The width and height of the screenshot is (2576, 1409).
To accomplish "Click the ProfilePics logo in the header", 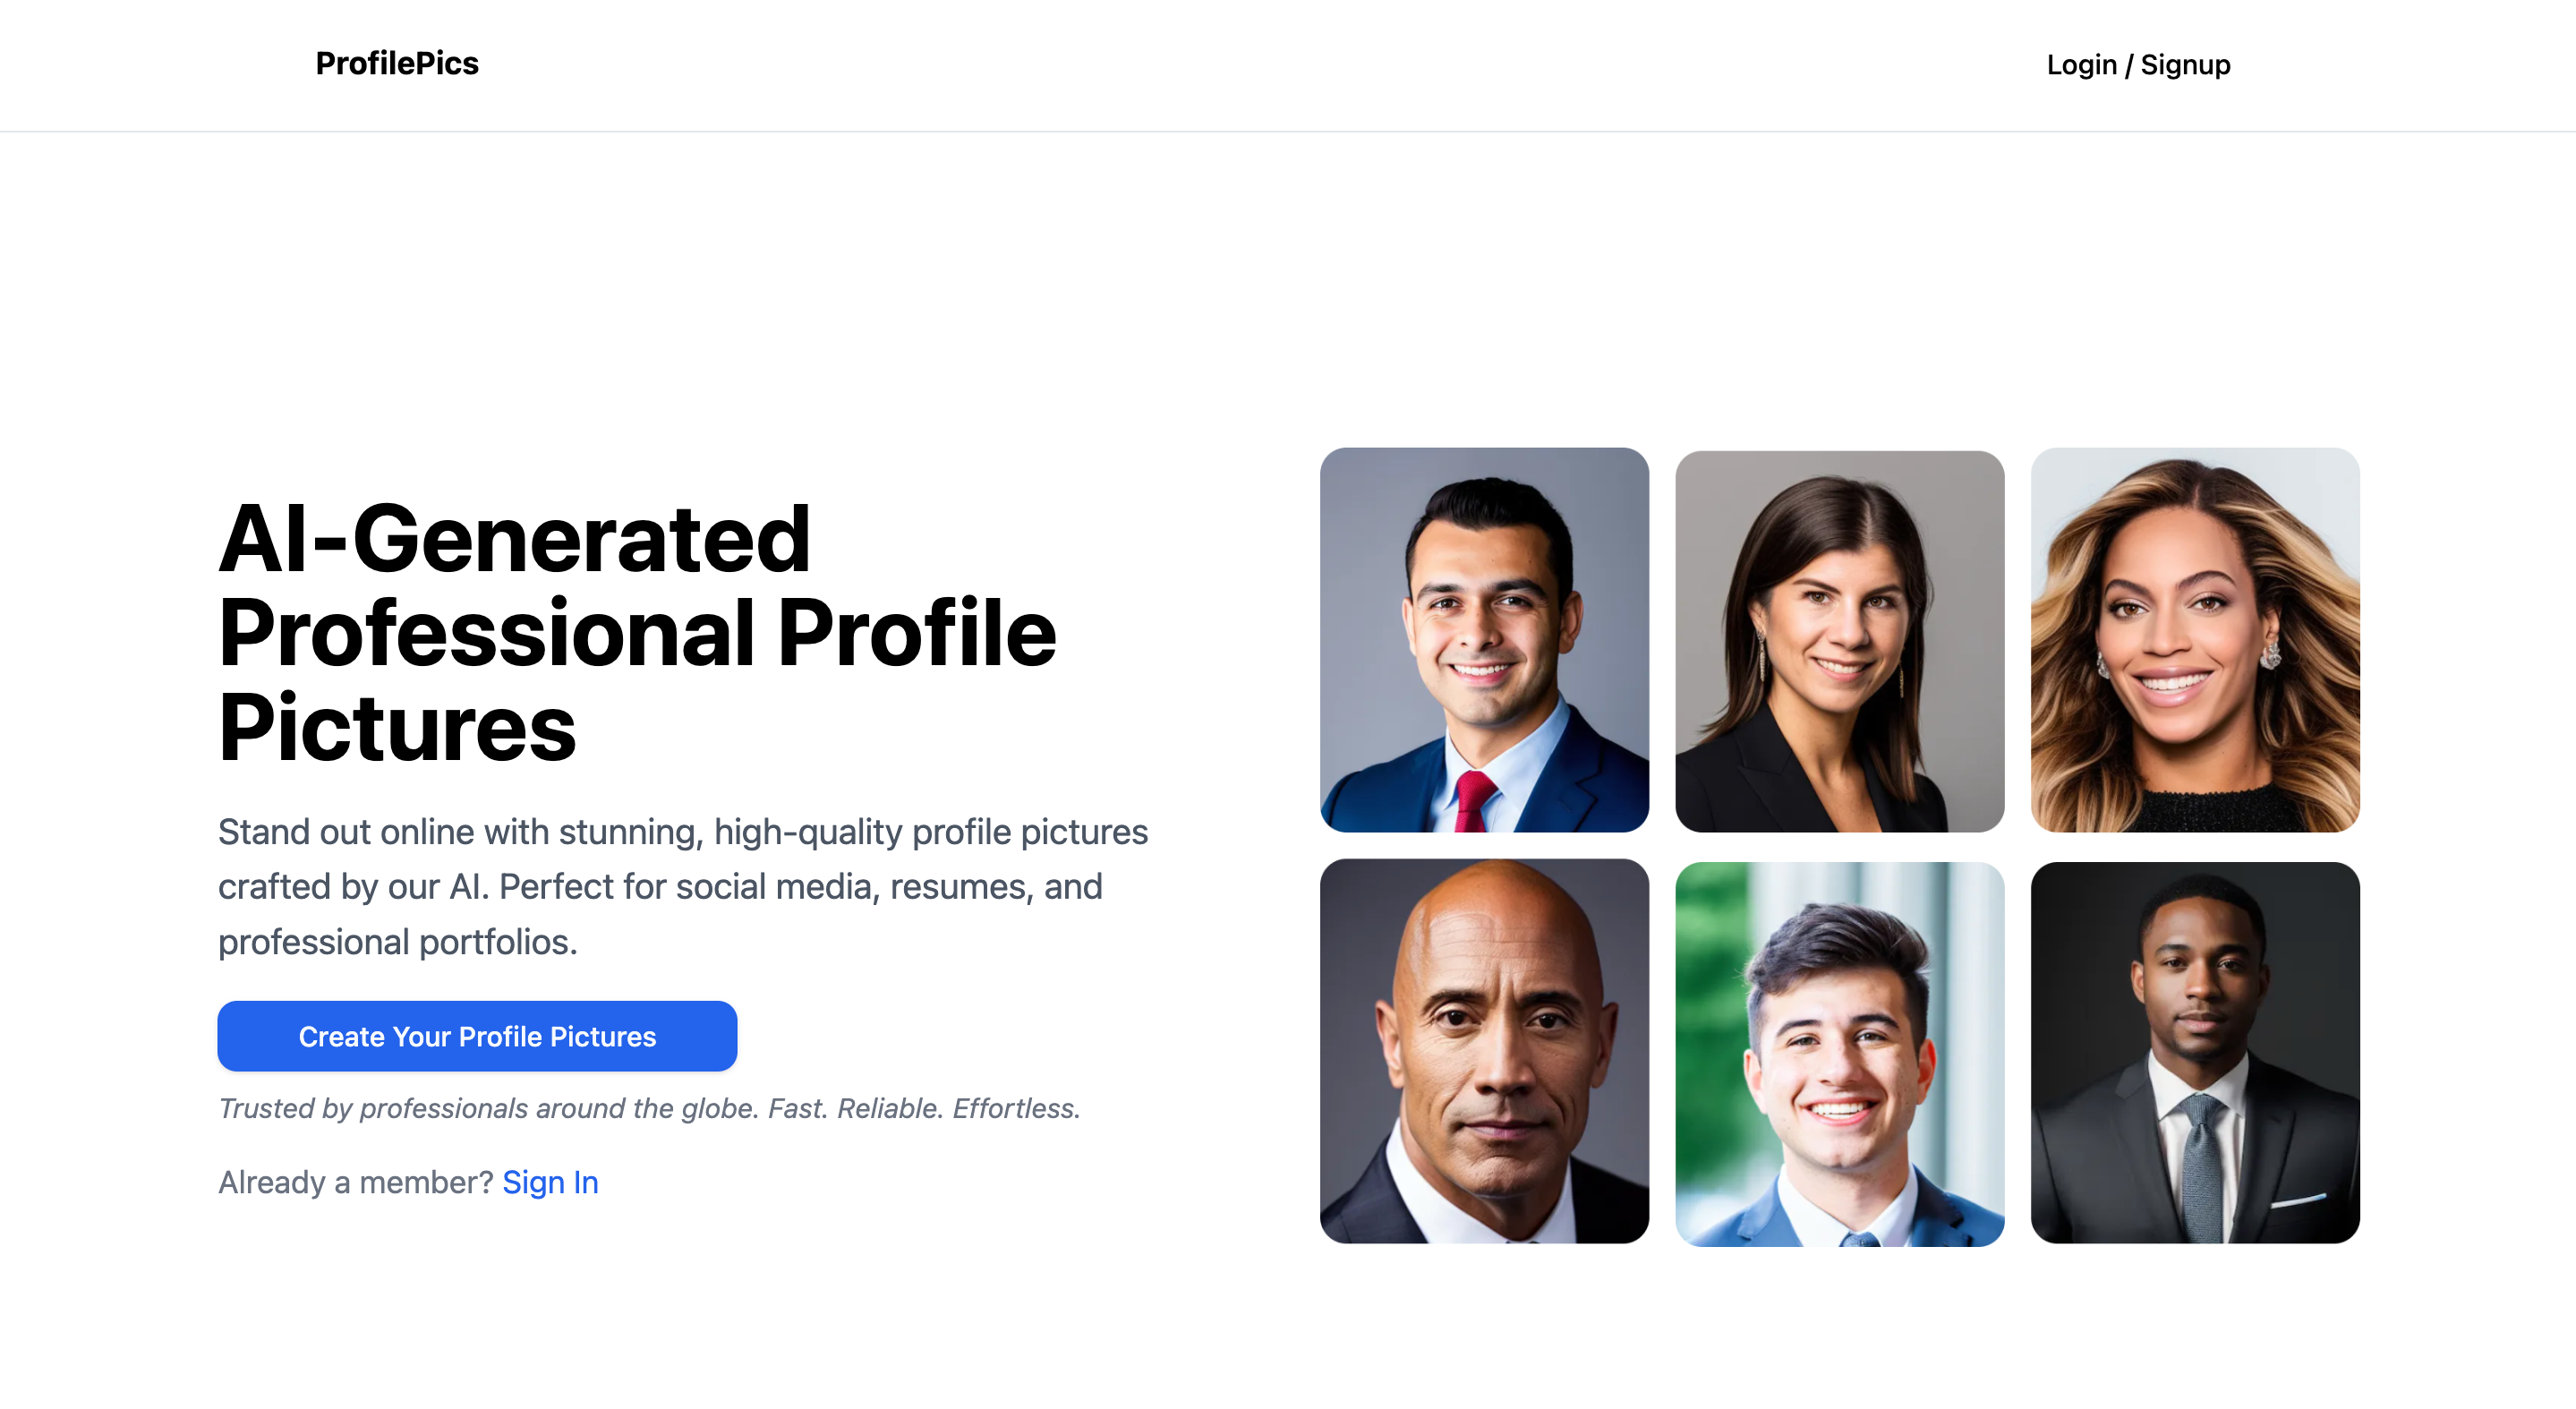I will click(x=397, y=64).
